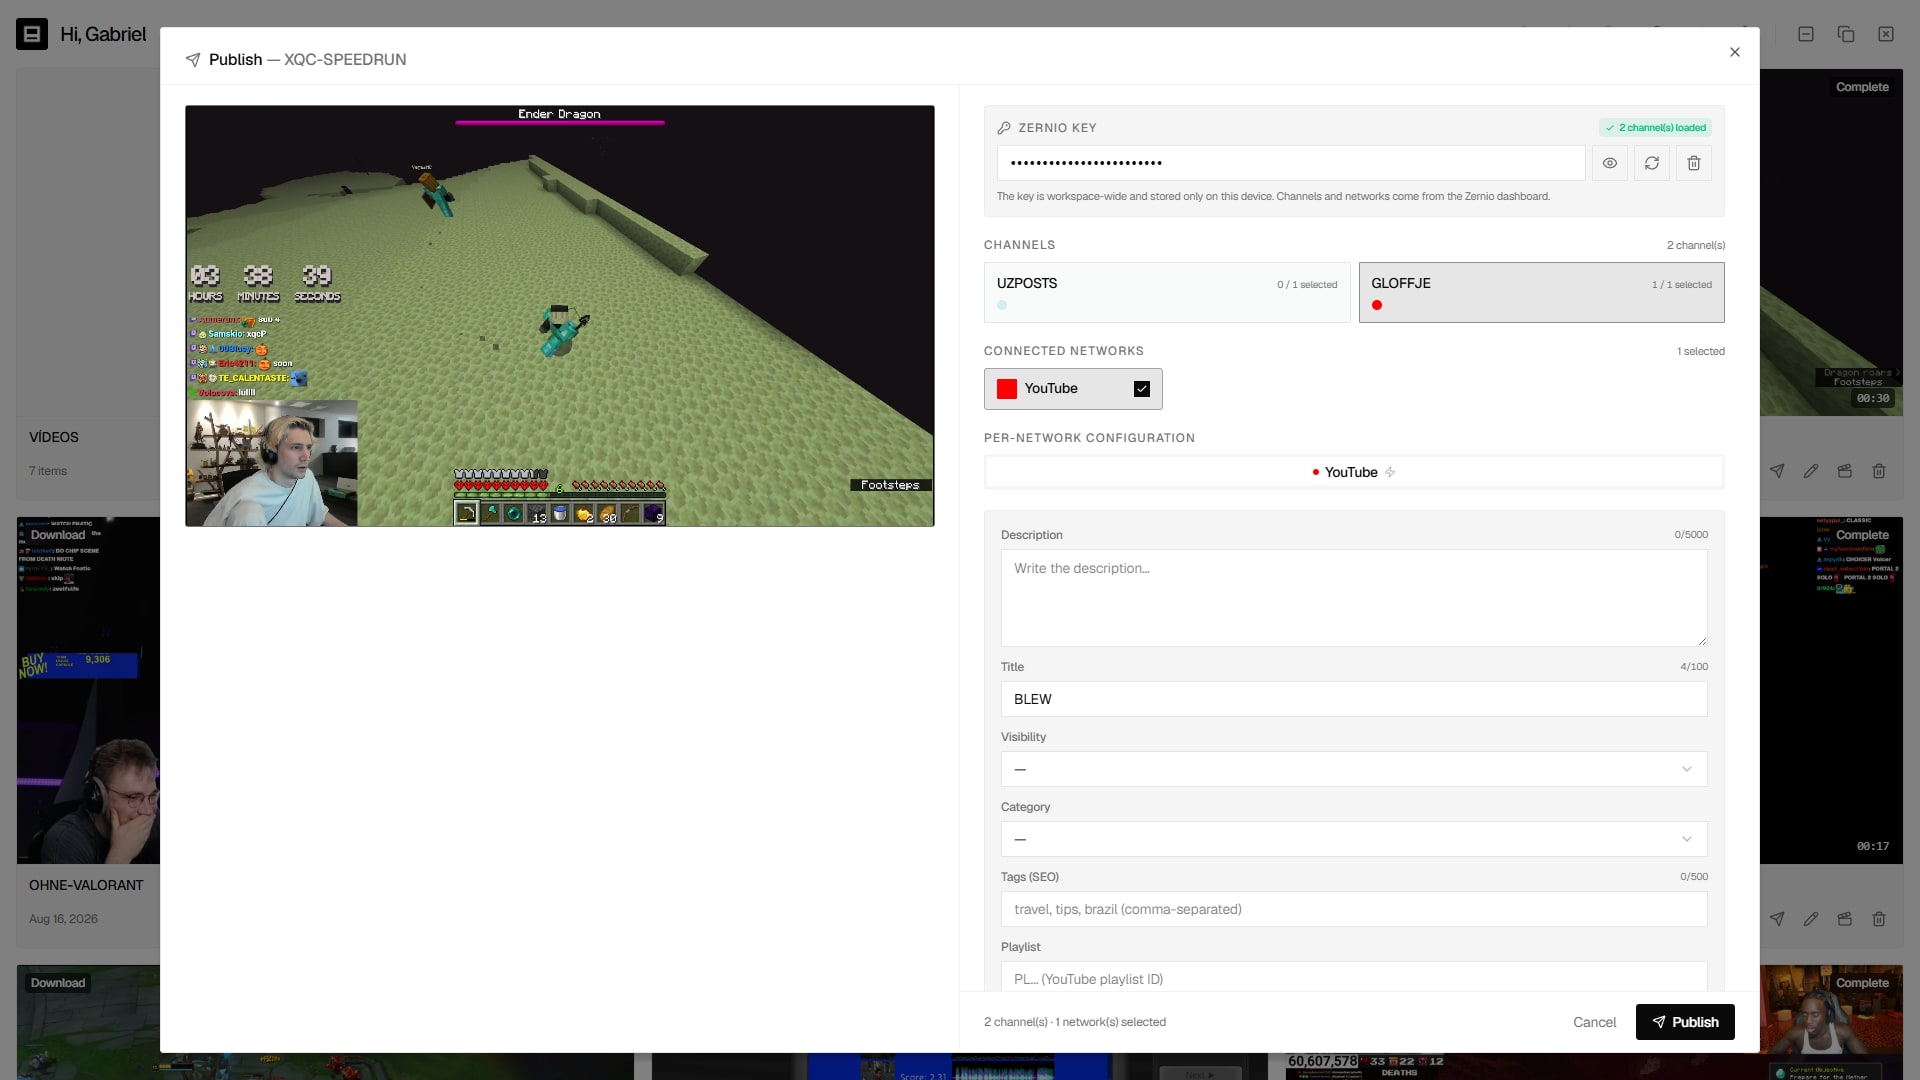
Task: Click the '2 channel(s) · 1 network(s) selected' summary
Action: (1075, 1022)
